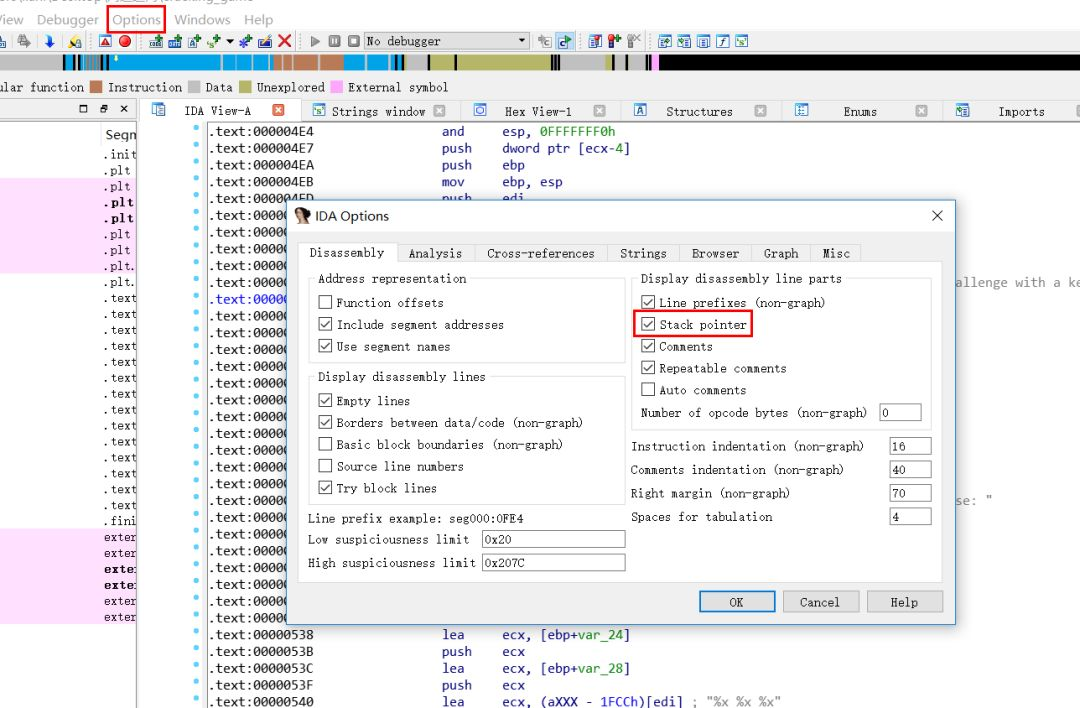Click the Low suspiciousness limit field
Viewport: 1080px width, 708px height.
tap(553, 539)
